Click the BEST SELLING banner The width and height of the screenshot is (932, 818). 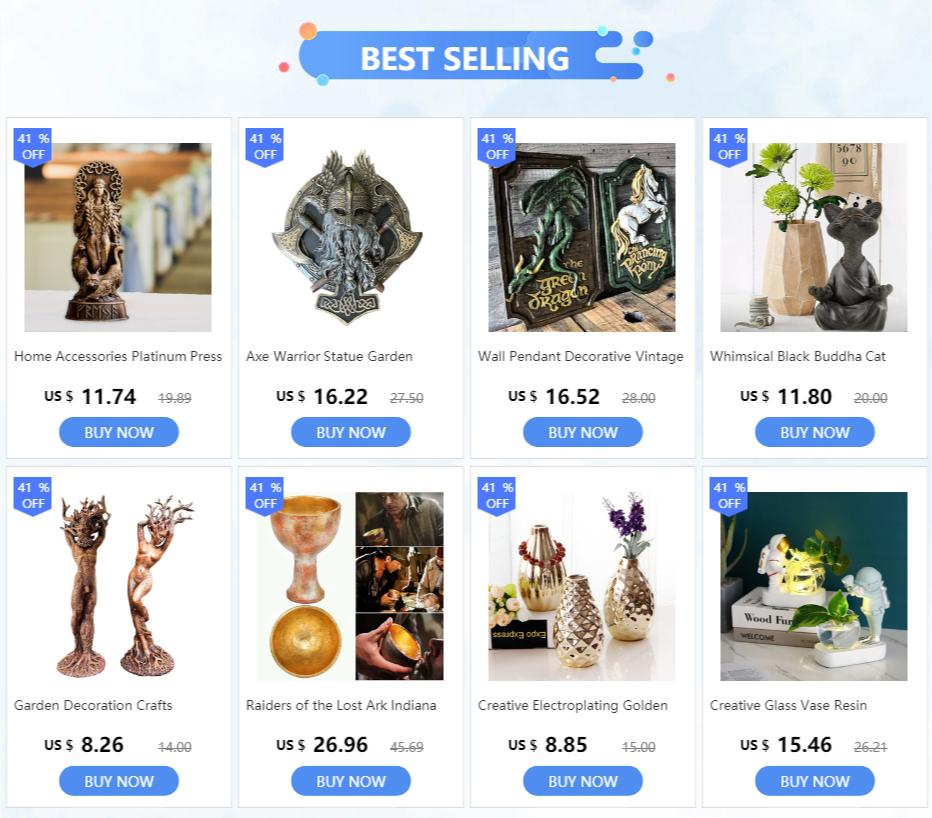click(x=464, y=58)
